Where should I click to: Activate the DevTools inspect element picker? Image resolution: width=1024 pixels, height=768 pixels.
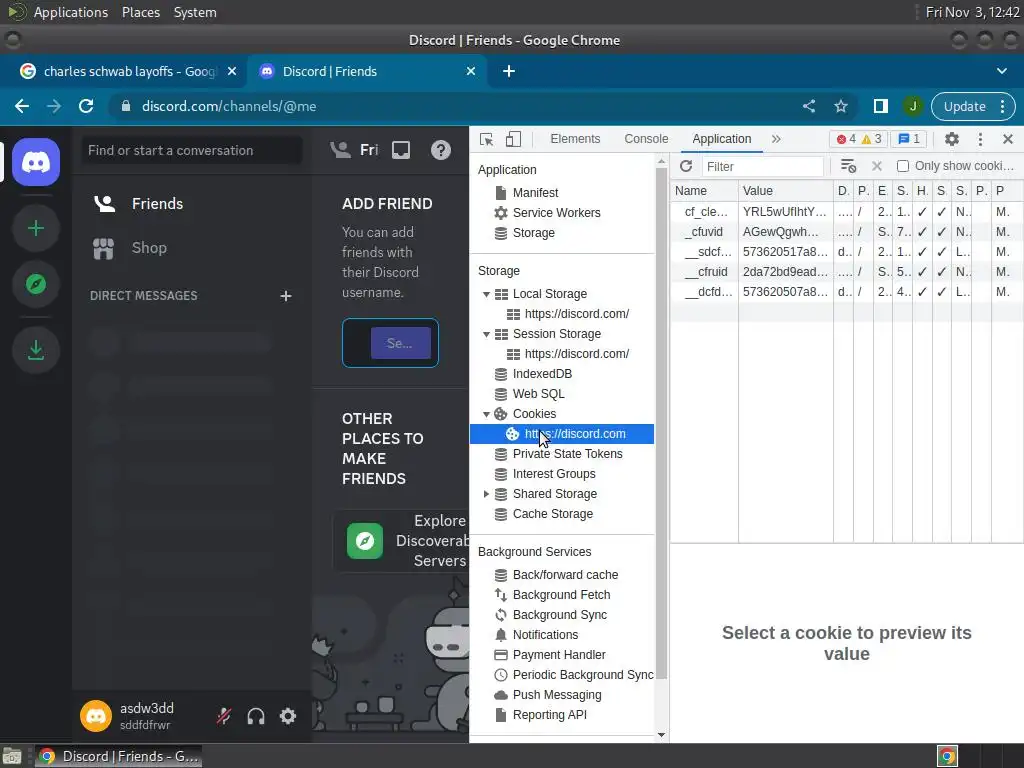487,139
